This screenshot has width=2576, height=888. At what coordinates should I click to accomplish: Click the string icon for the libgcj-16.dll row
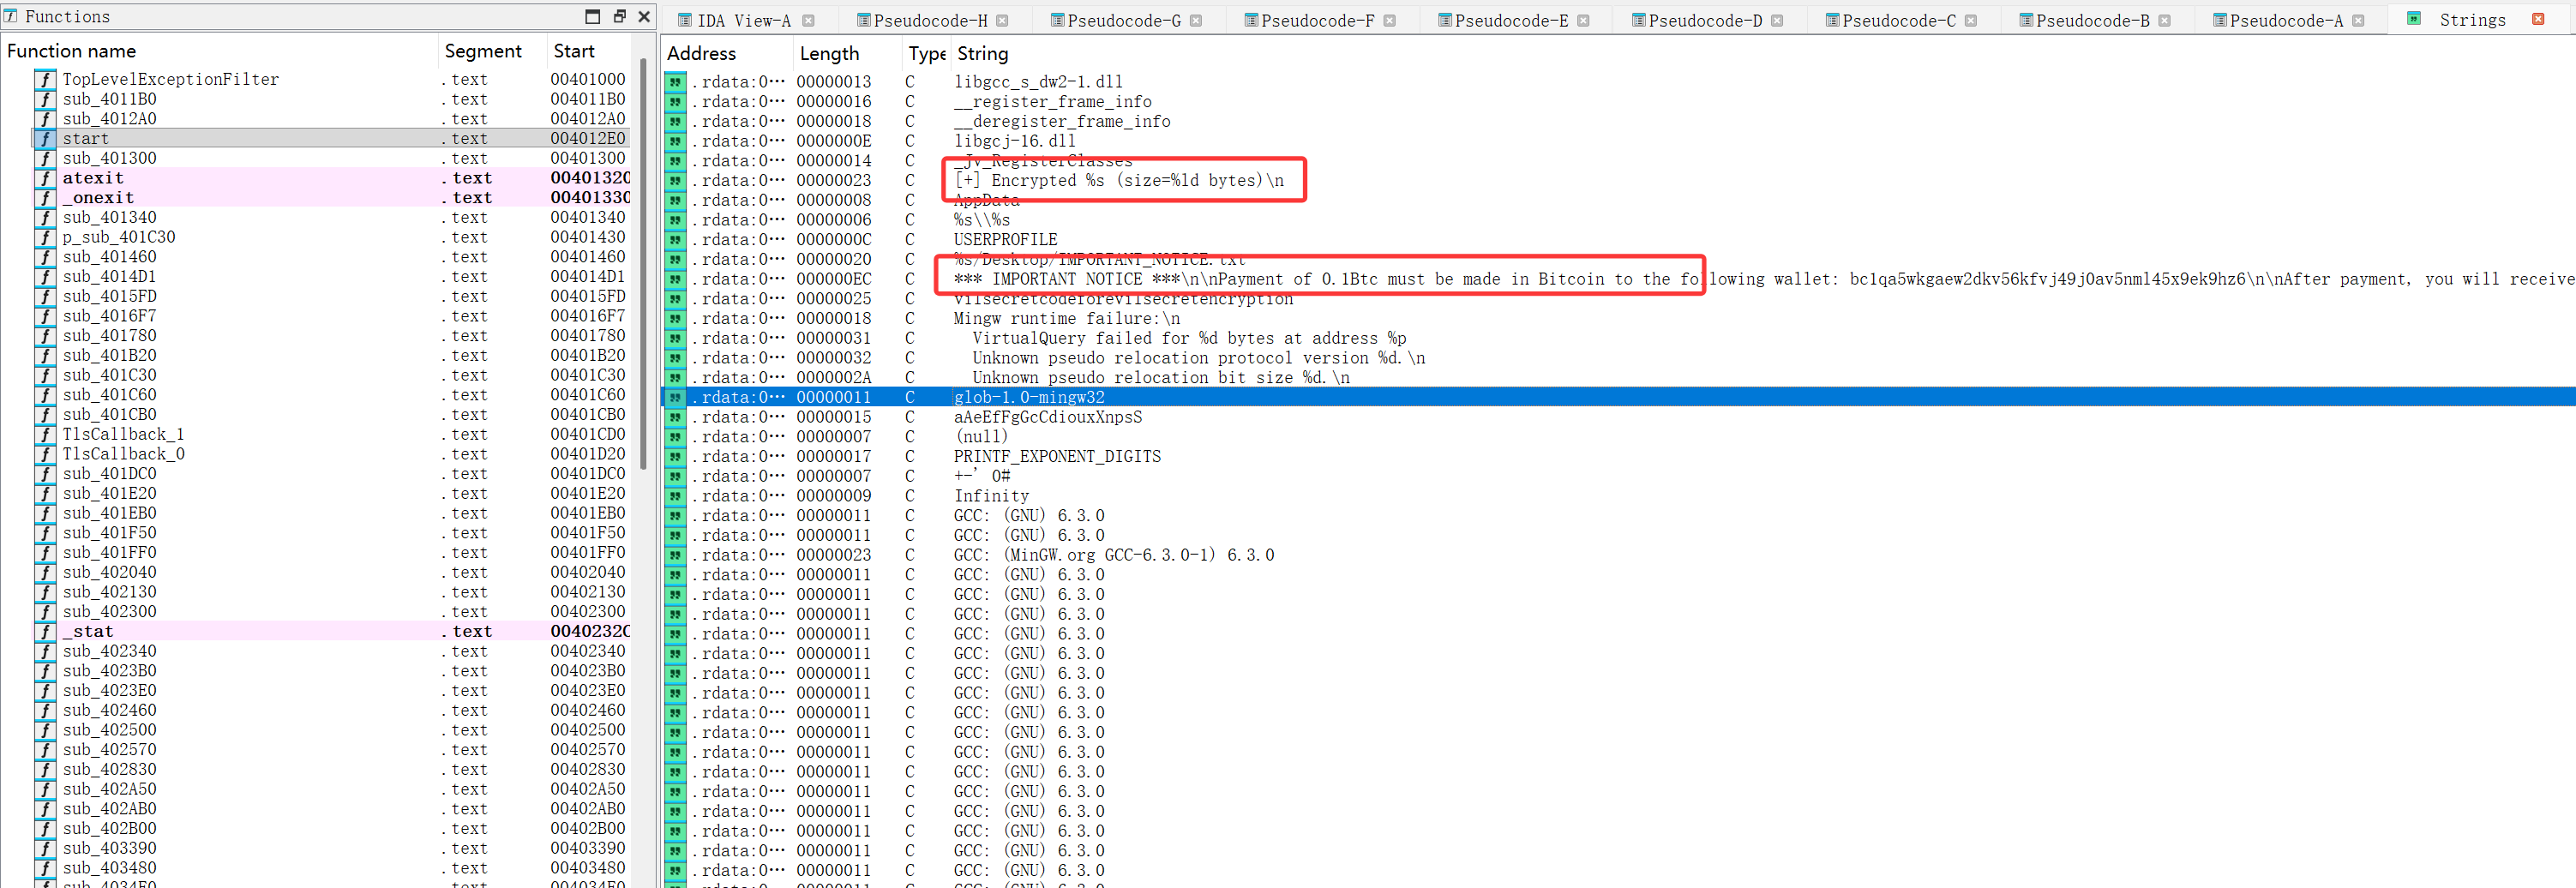pyautogui.click(x=676, y=141)
